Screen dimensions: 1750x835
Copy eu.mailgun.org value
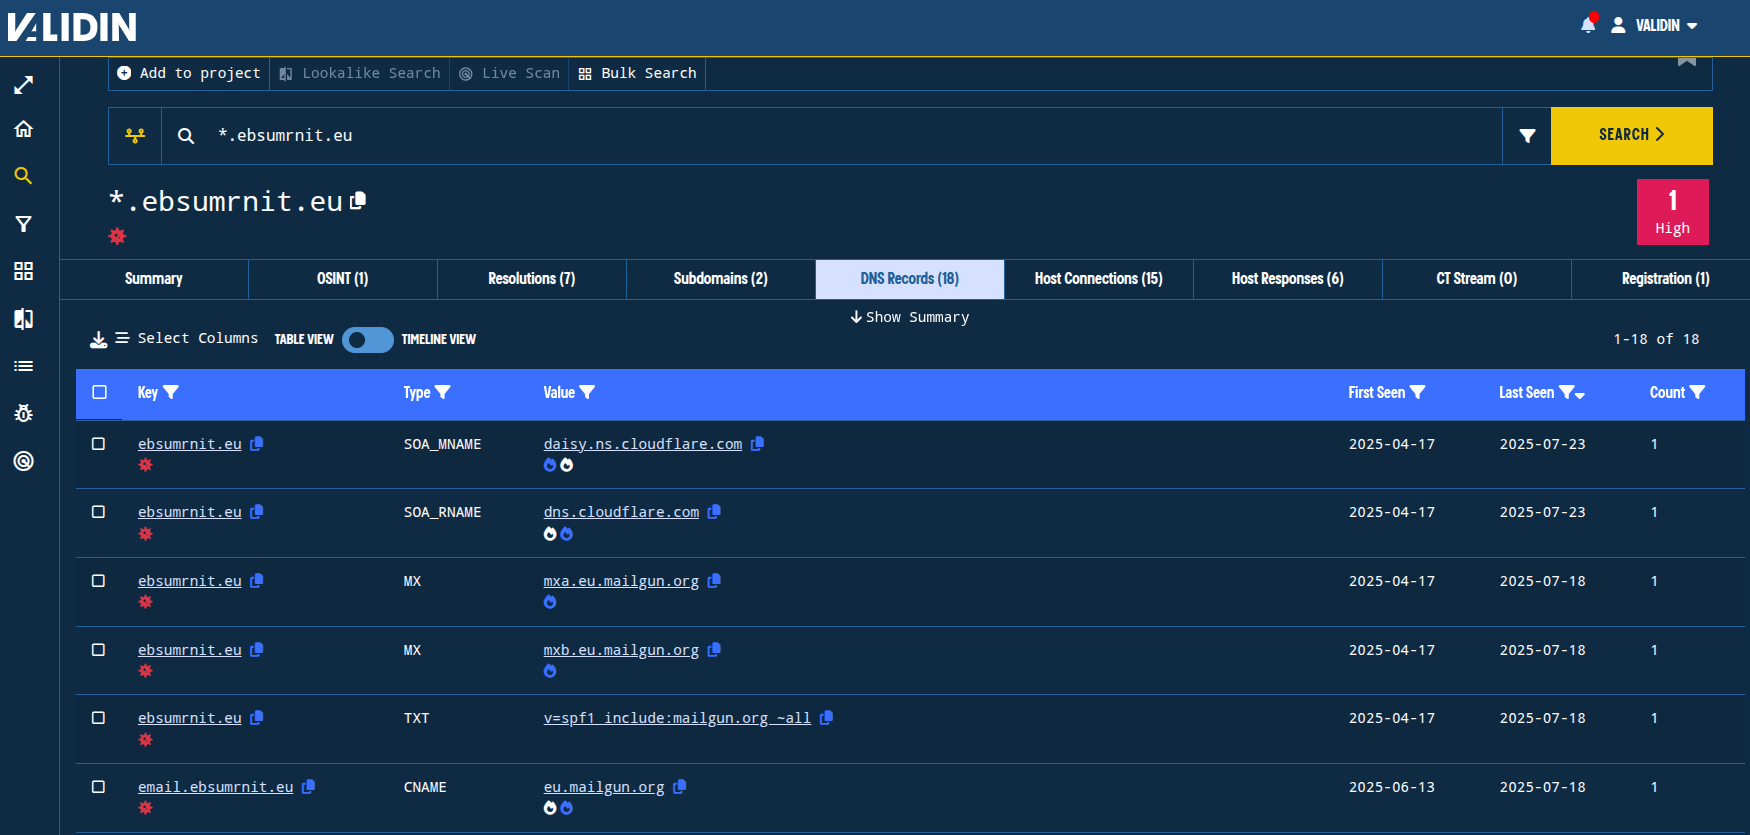tap(680, 786)
